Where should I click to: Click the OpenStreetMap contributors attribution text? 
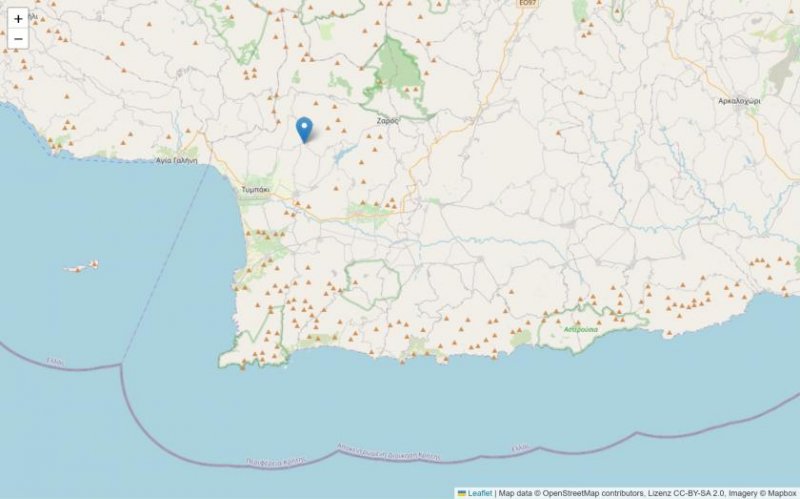click(593, 493)
